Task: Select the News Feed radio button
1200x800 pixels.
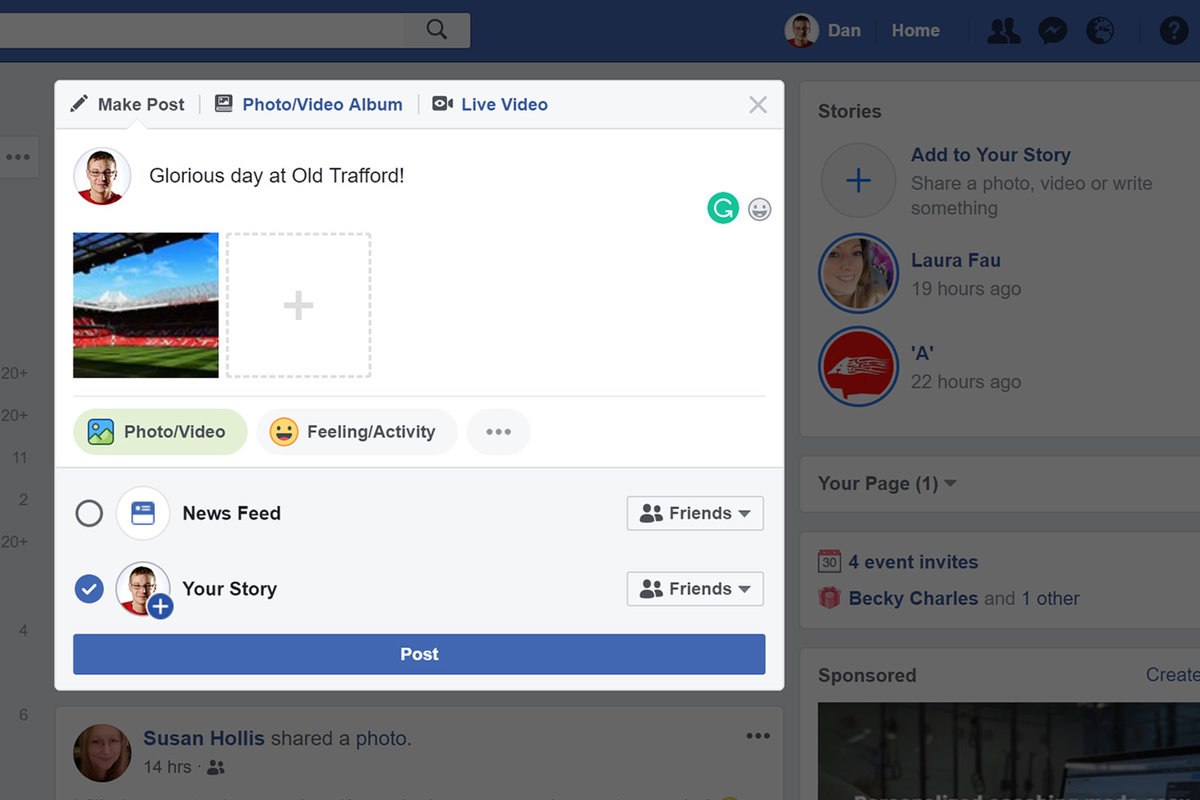Action: [89, 513]
